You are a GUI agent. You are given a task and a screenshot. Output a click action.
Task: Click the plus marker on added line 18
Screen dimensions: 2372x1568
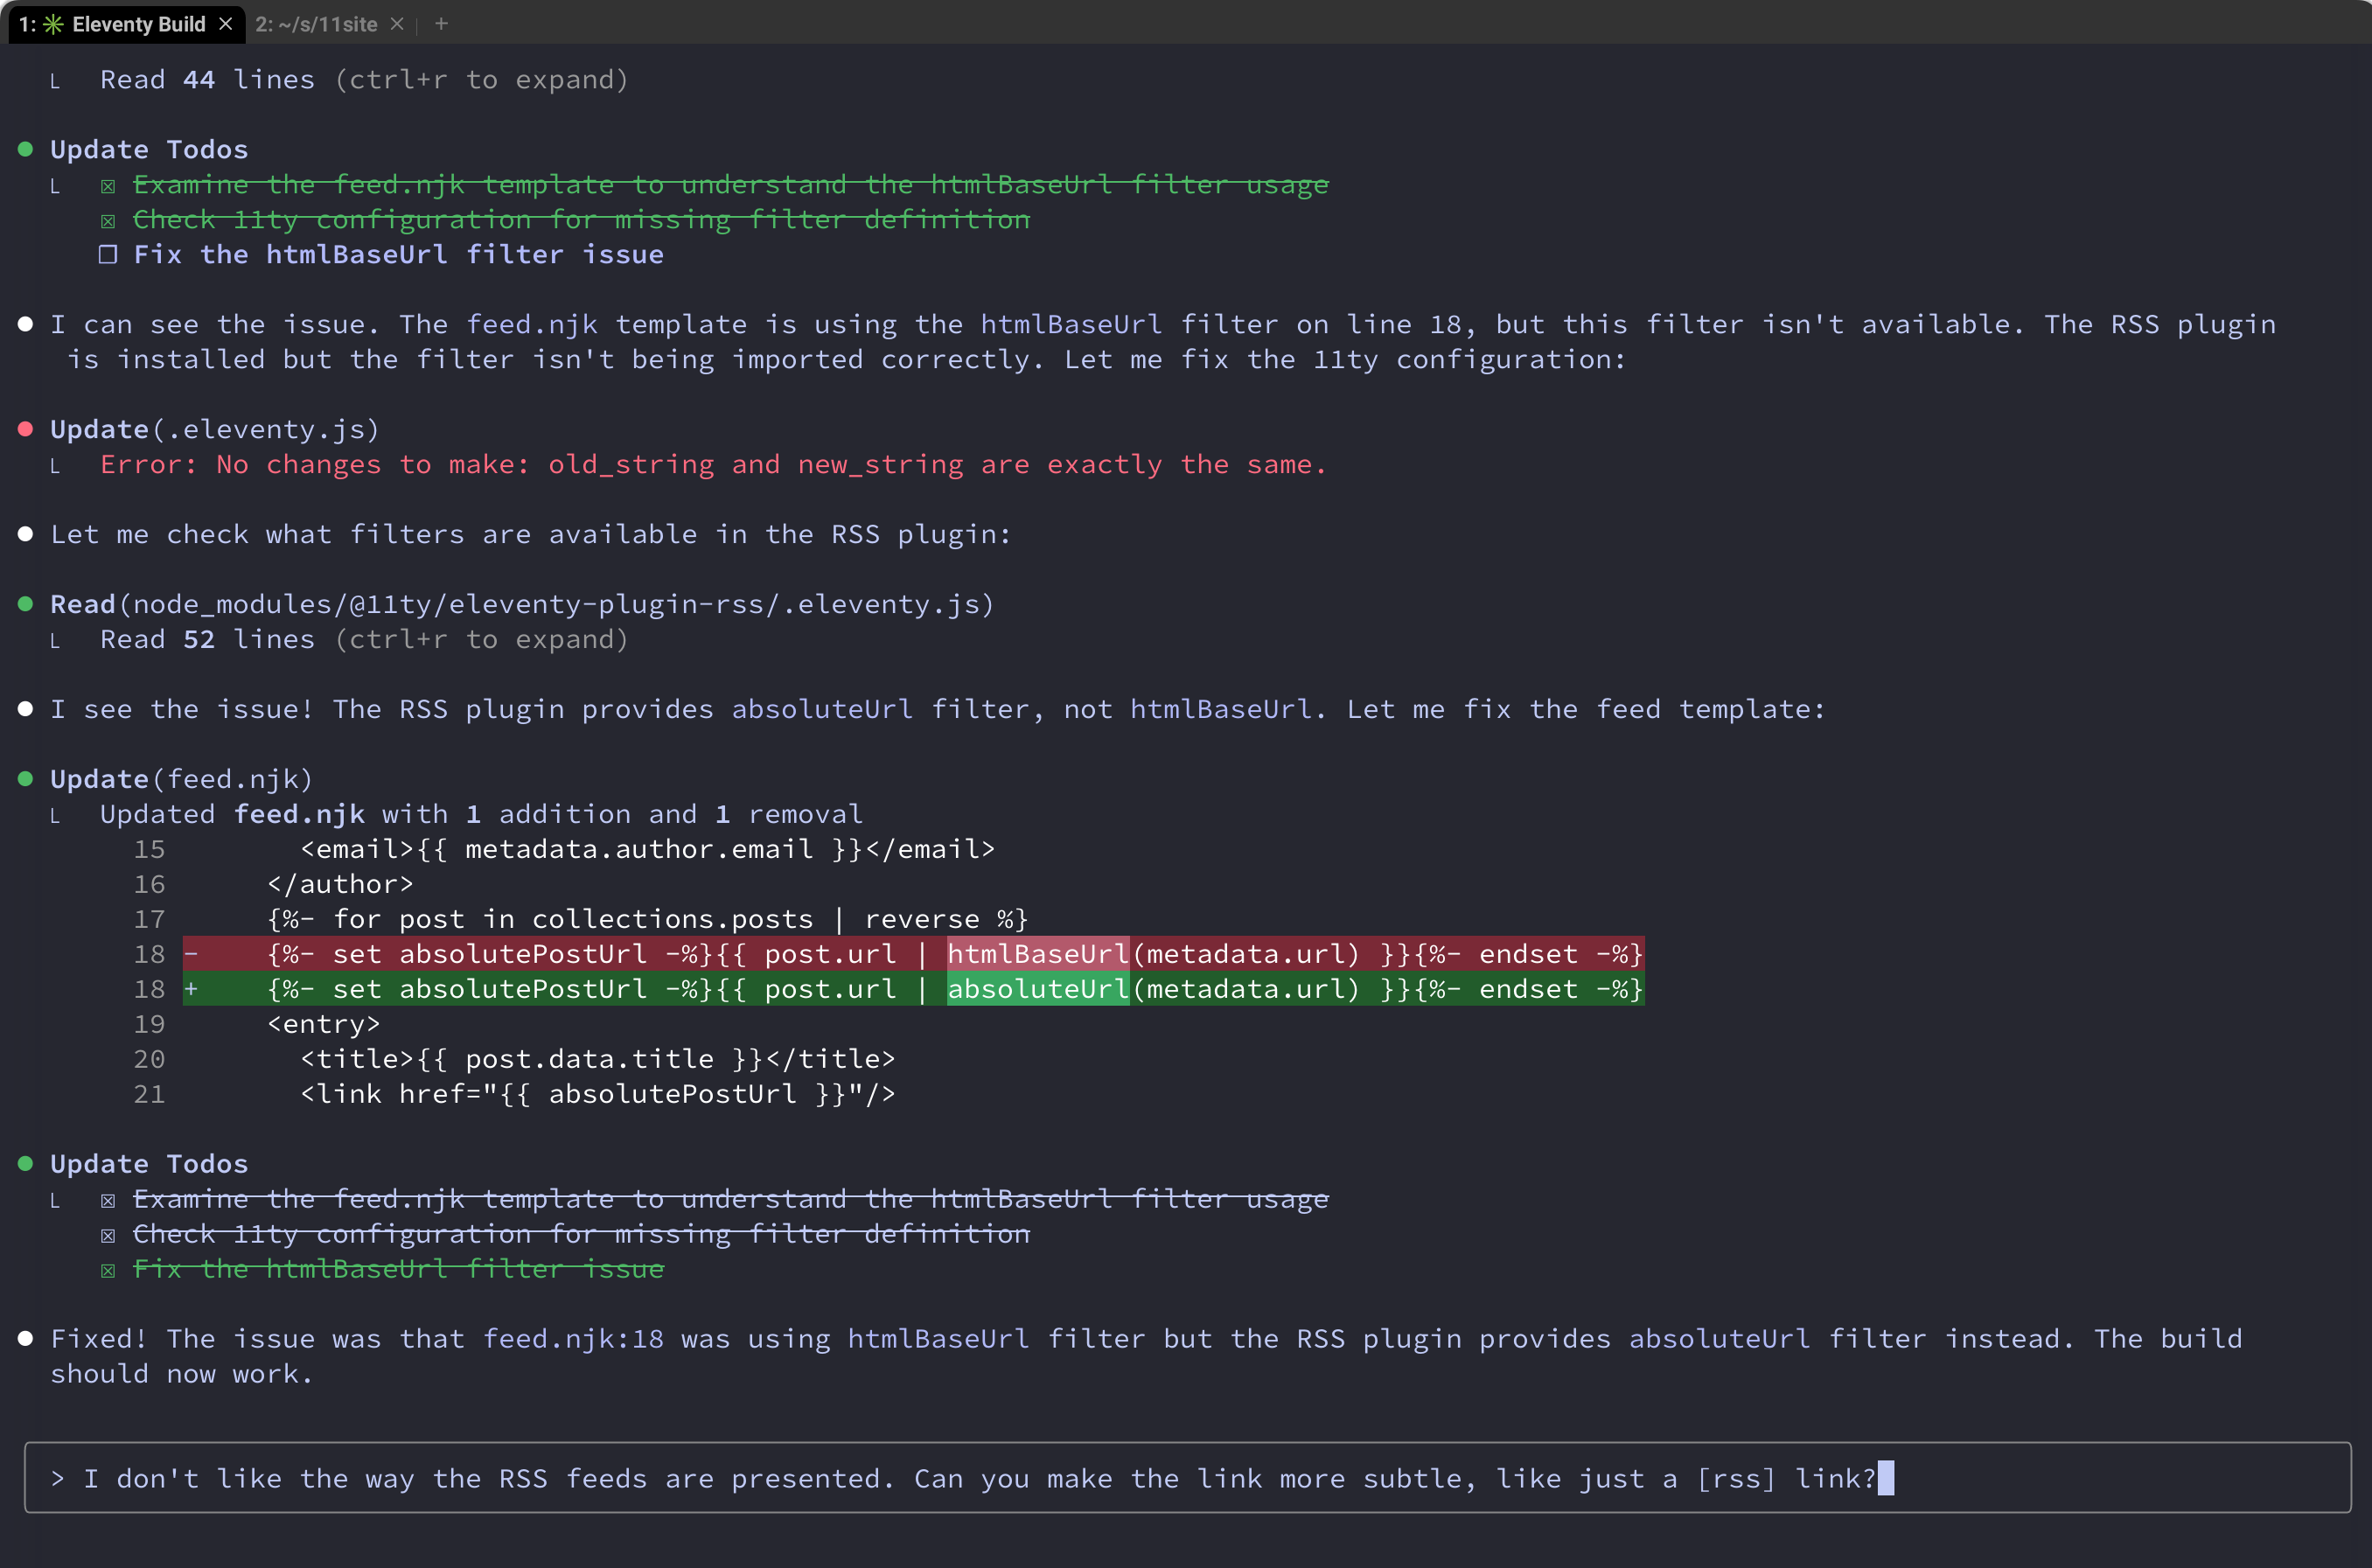[191, 989]
